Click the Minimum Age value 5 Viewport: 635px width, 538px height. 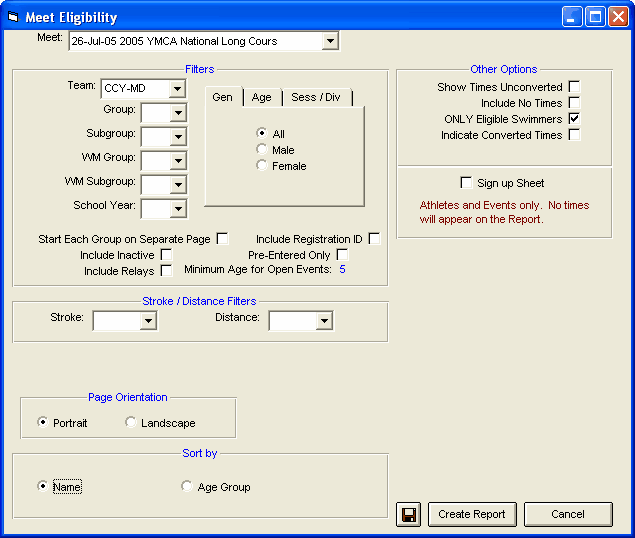(341, 270)
